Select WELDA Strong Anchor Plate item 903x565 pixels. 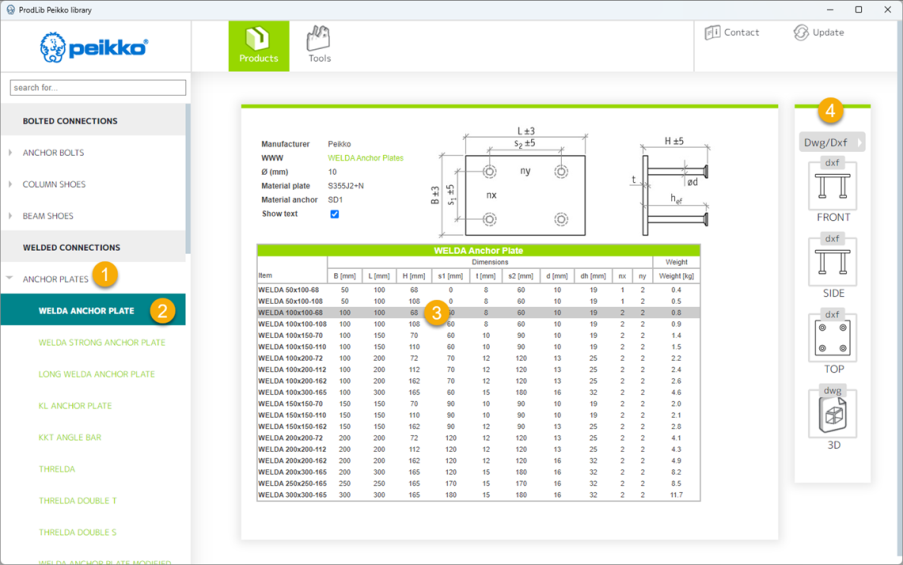(x=102, y=343)
